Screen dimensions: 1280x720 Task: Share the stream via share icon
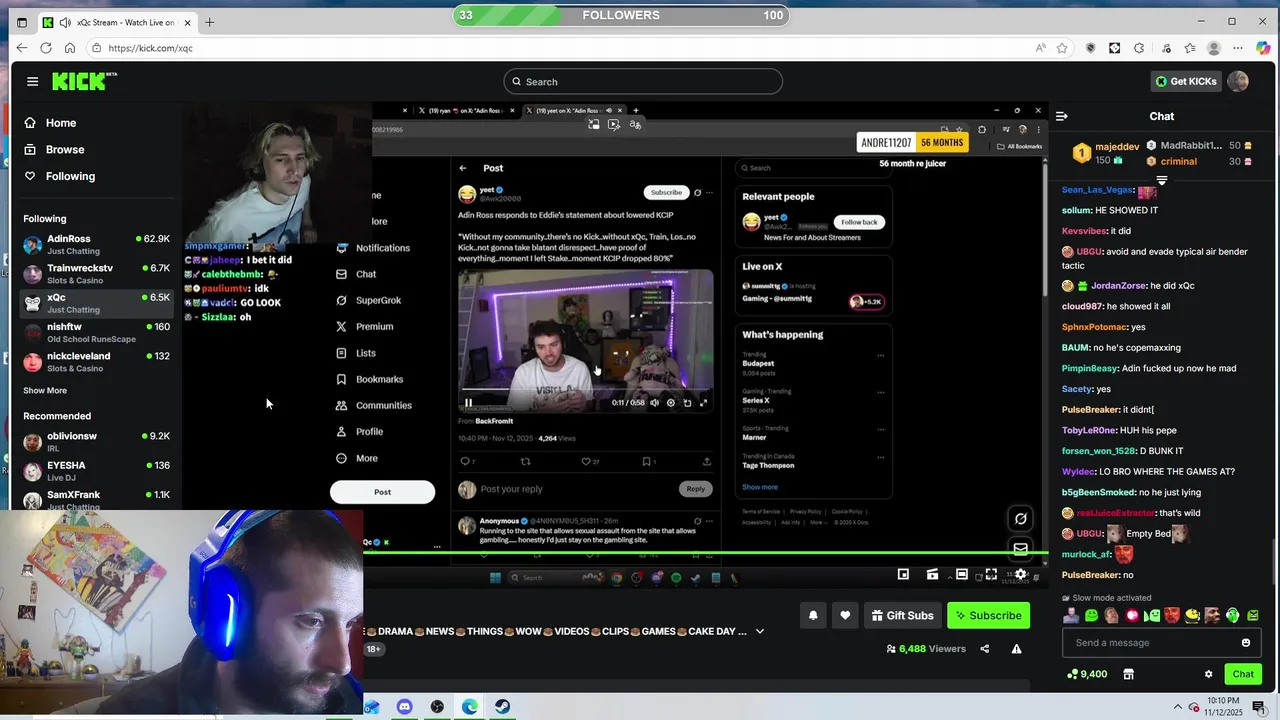(984, 649)
